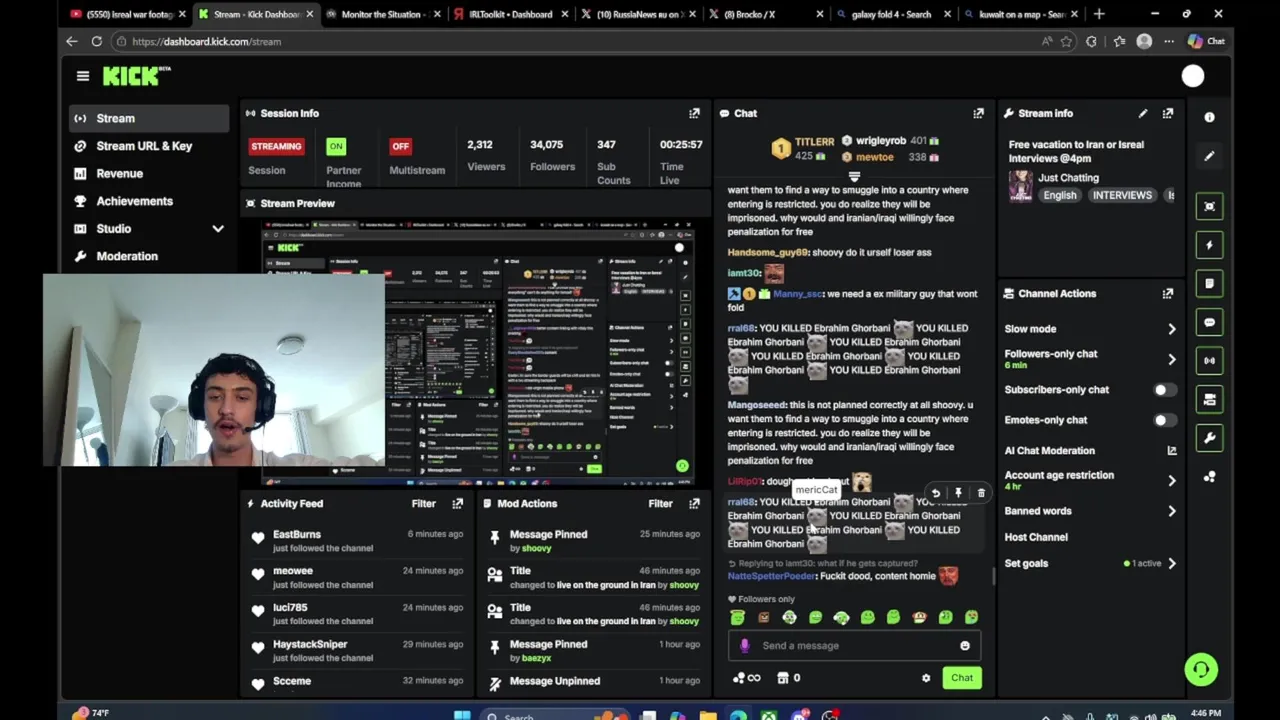Pop out the Session Info panel
Image resolution: width=1280 pixels, height=720 pixels.
pos(694,114)
